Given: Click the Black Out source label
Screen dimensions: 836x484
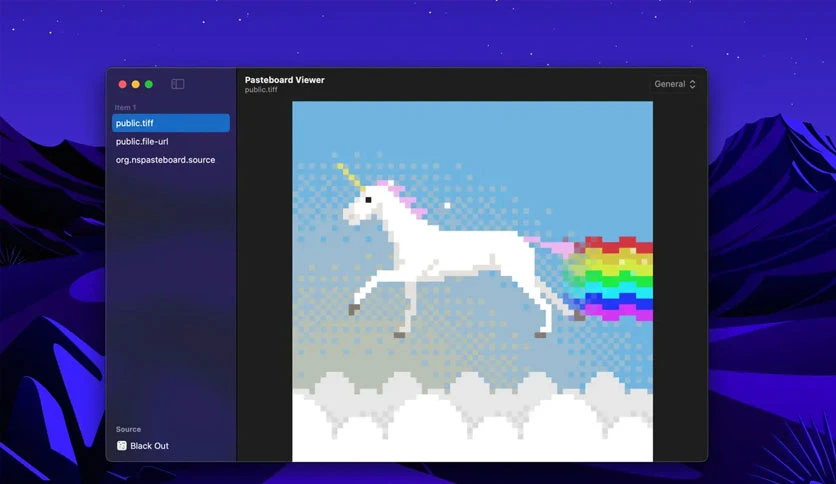Looking at the screenshot, I should (x=149, y=446).
